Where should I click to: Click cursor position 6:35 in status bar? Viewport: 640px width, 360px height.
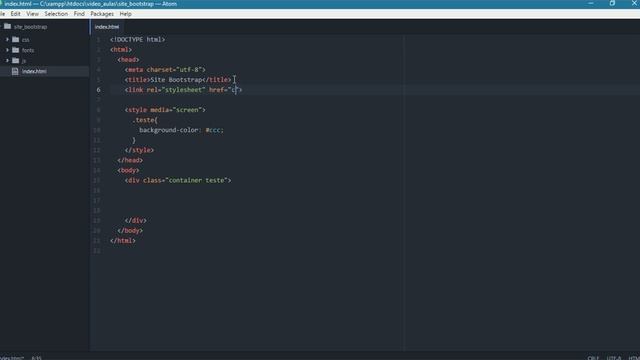(x=36, y=358)
